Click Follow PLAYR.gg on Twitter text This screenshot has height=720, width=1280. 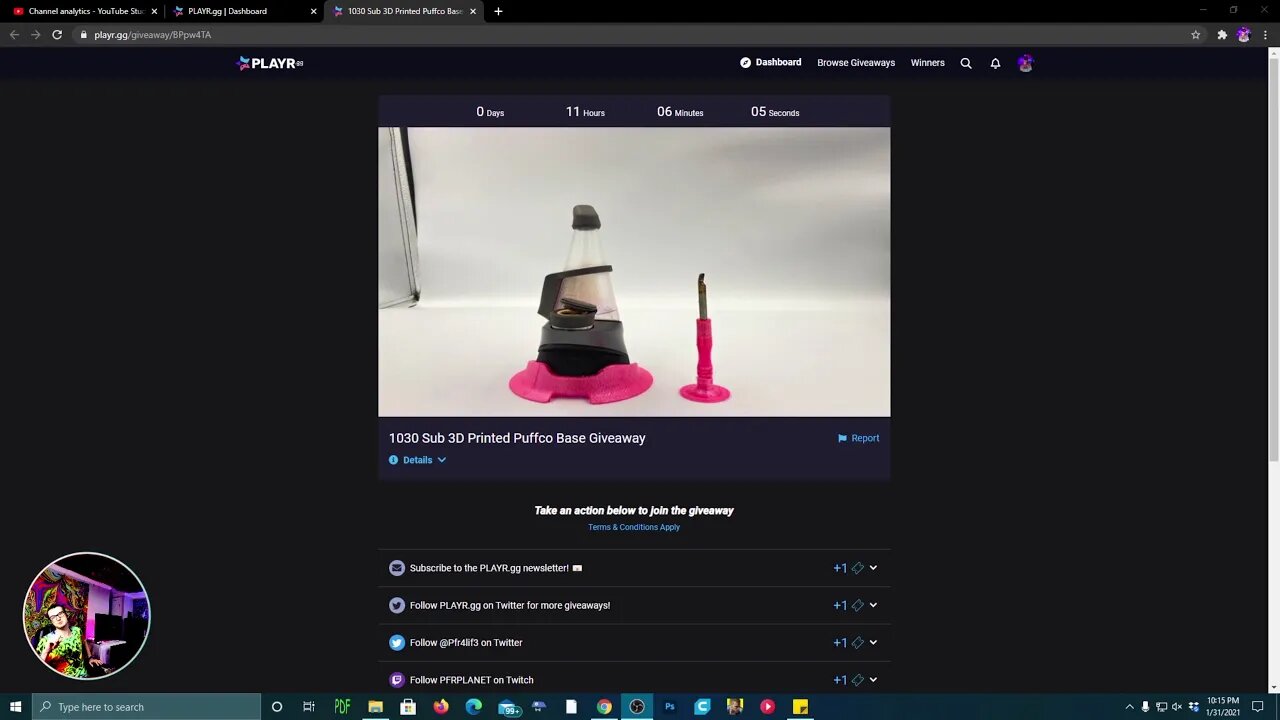pyautogui.click(x=510, y=605)
